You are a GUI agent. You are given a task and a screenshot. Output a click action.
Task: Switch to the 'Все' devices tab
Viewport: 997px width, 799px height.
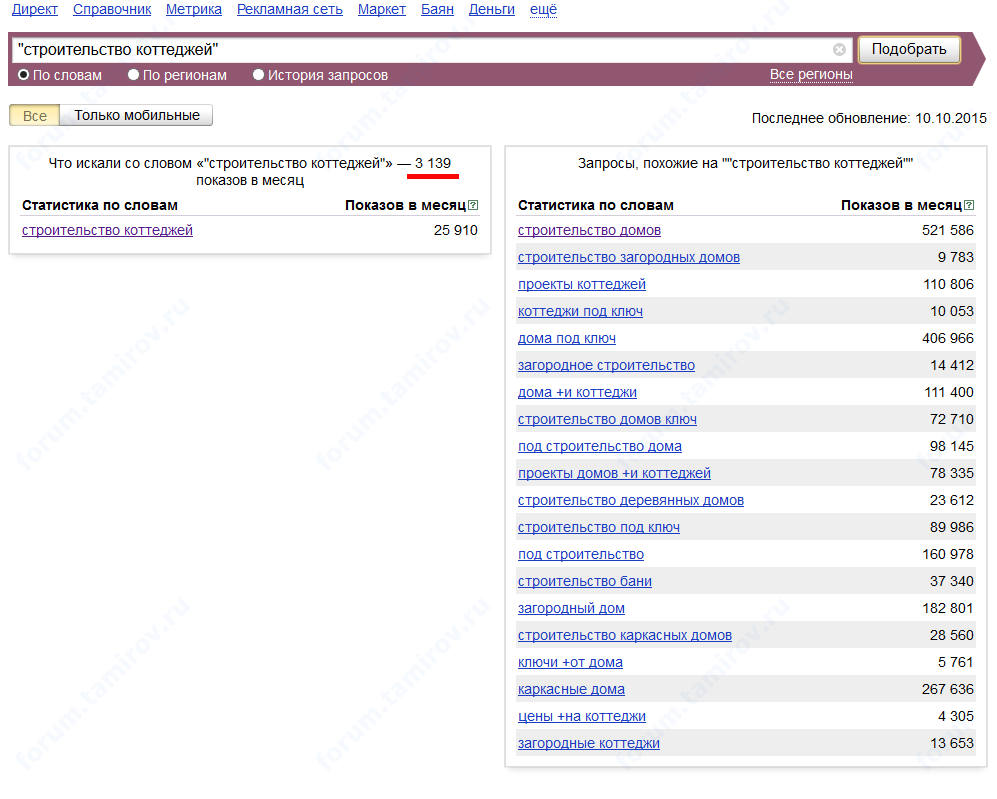point(34,116)
